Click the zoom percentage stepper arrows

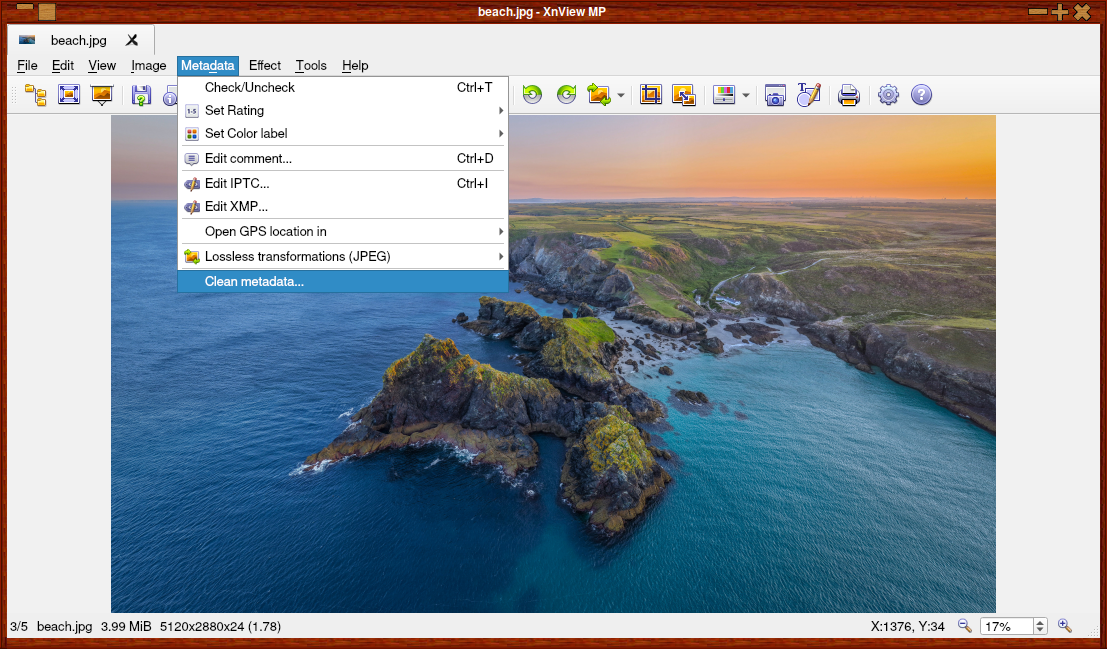[x=1040, y=626]
